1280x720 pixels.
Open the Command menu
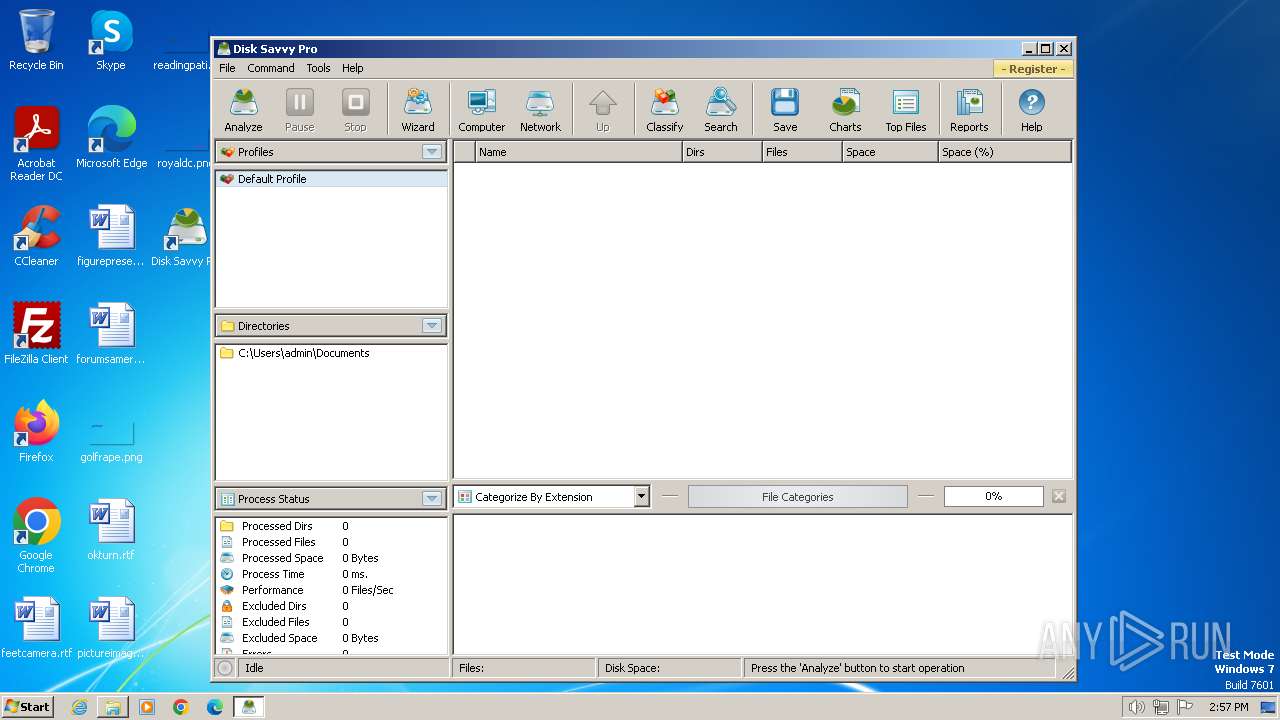tap(271, 68)
